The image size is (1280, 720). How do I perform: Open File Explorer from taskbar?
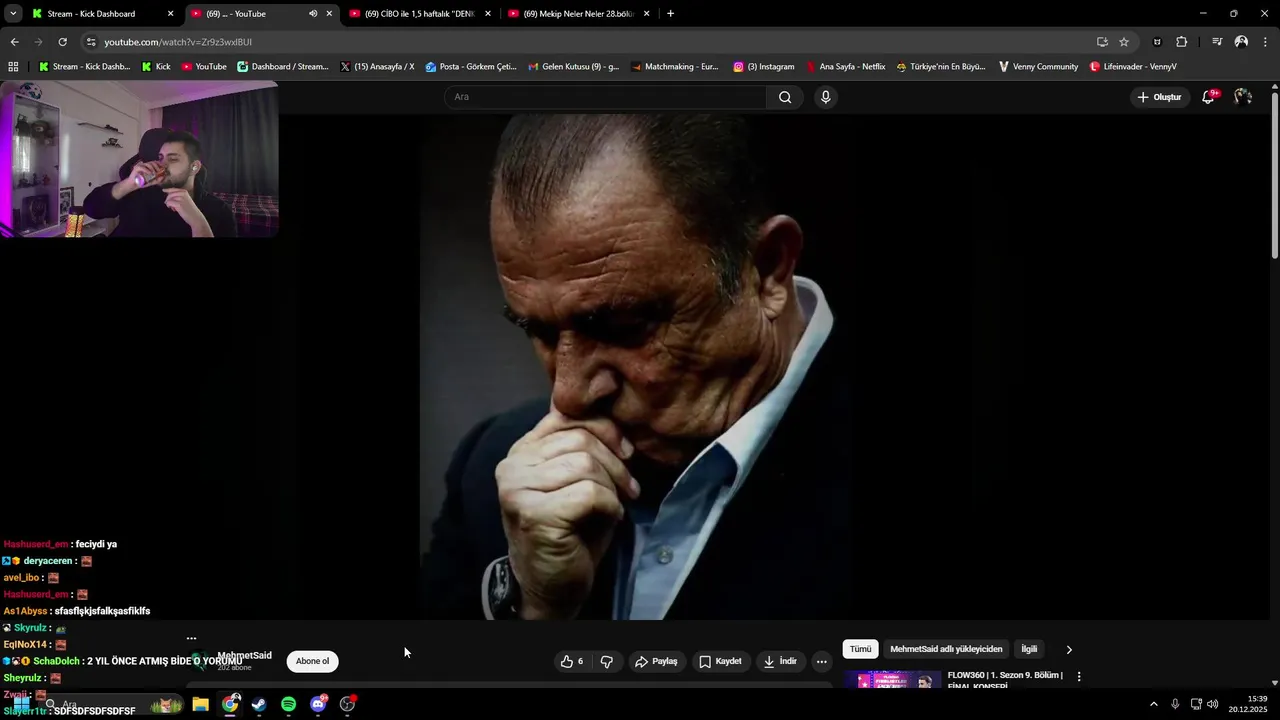click(200, 704)
